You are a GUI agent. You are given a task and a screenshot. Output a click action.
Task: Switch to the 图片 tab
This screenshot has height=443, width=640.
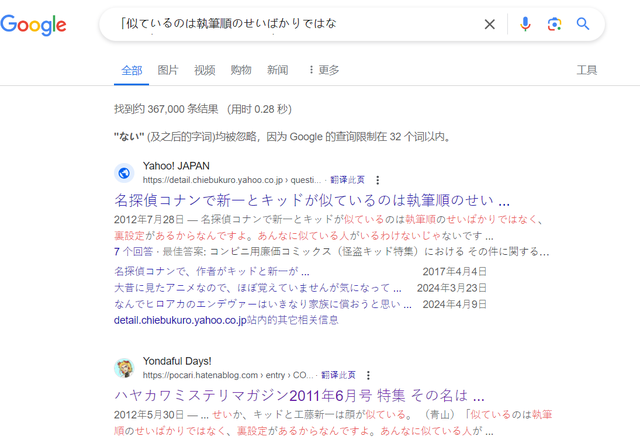click(168, 70)
